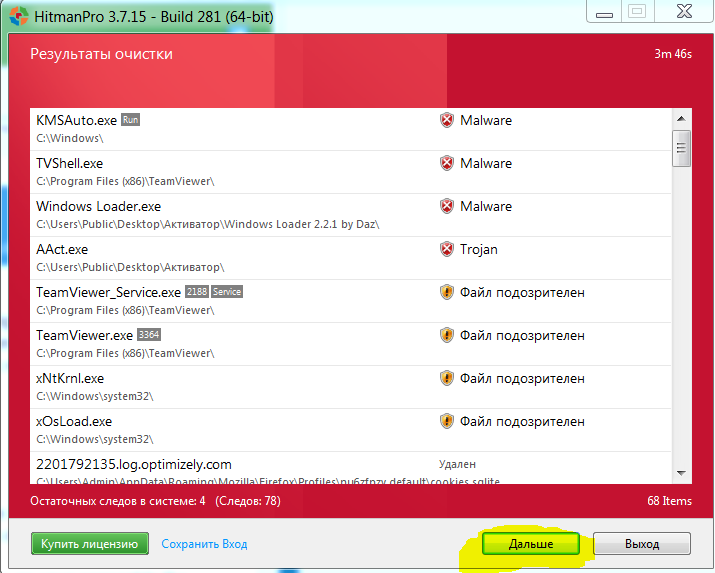Click the Выход button
This screenshot has width=715, height=573.
coord(642,543)
